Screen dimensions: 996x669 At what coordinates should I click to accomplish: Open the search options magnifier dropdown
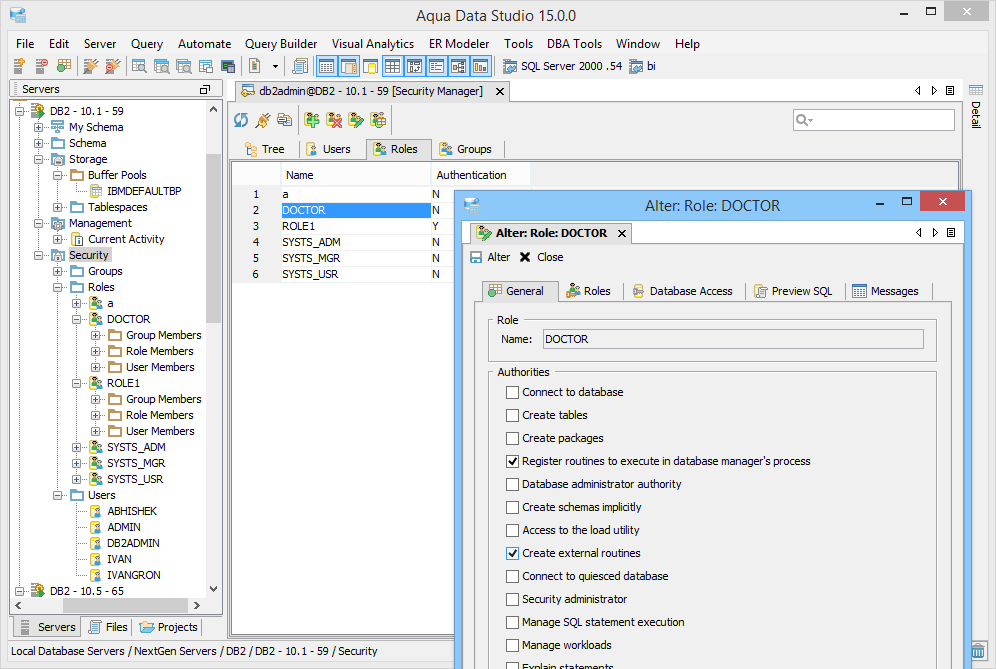[x=804, y=119]
